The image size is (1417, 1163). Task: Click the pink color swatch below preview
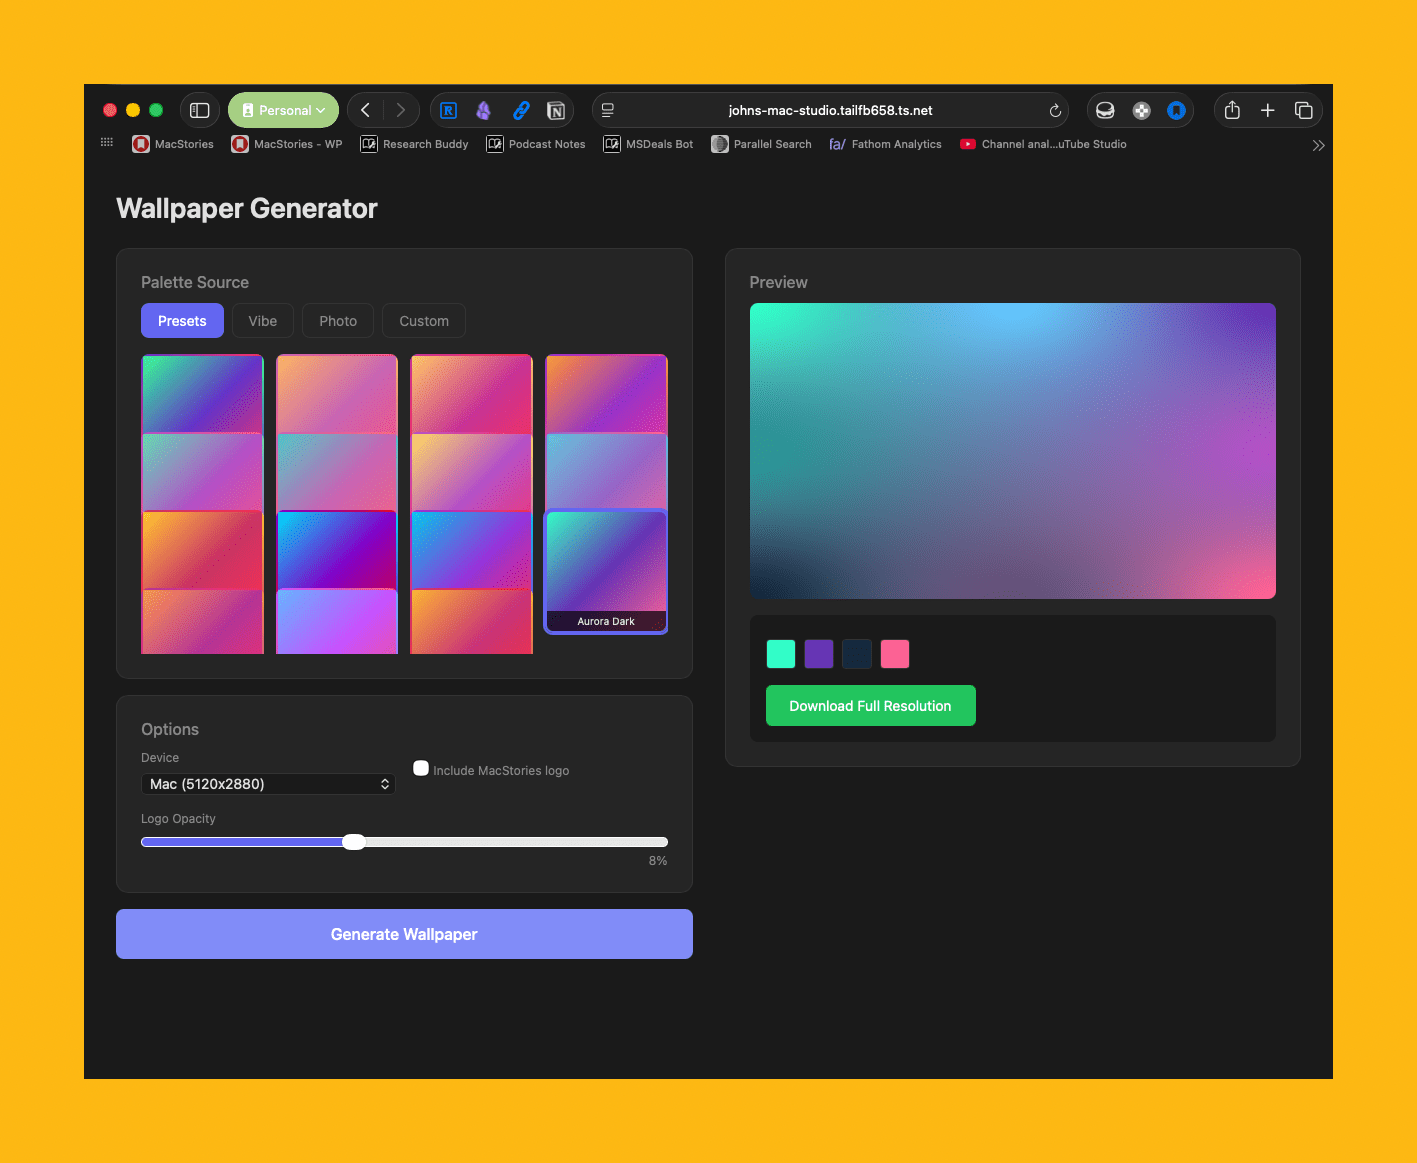(x=895, y=654)
